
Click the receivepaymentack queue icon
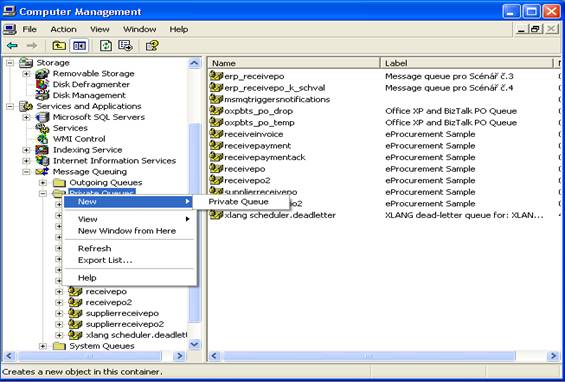pyautogui.click(x=216, y=157)
